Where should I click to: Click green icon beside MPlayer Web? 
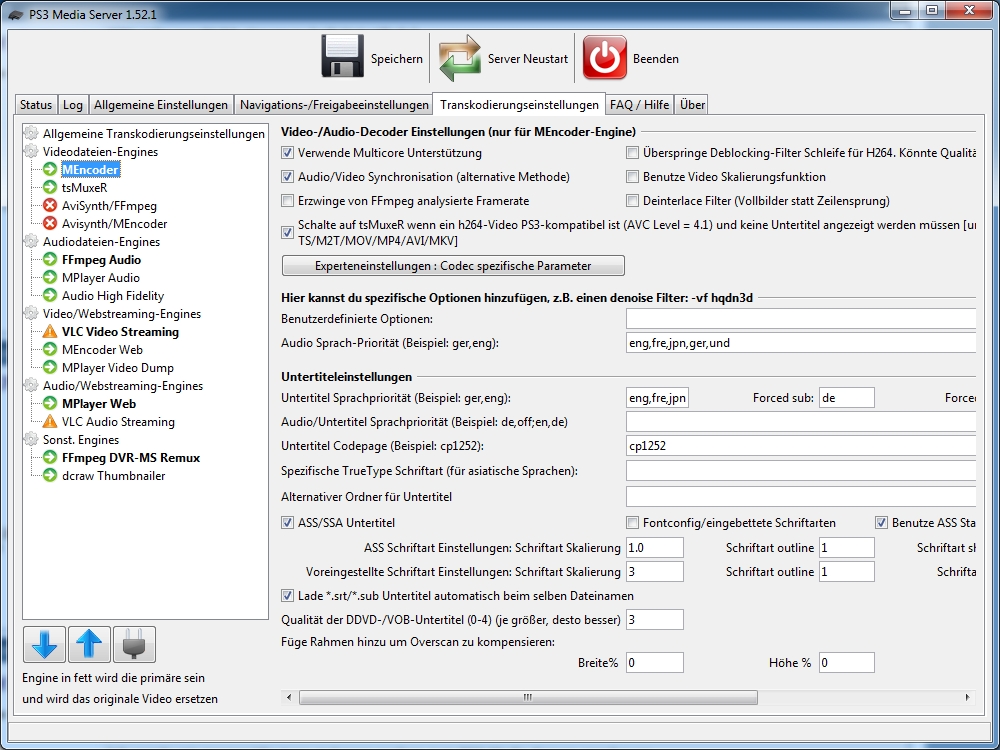(x=50, y=404)
